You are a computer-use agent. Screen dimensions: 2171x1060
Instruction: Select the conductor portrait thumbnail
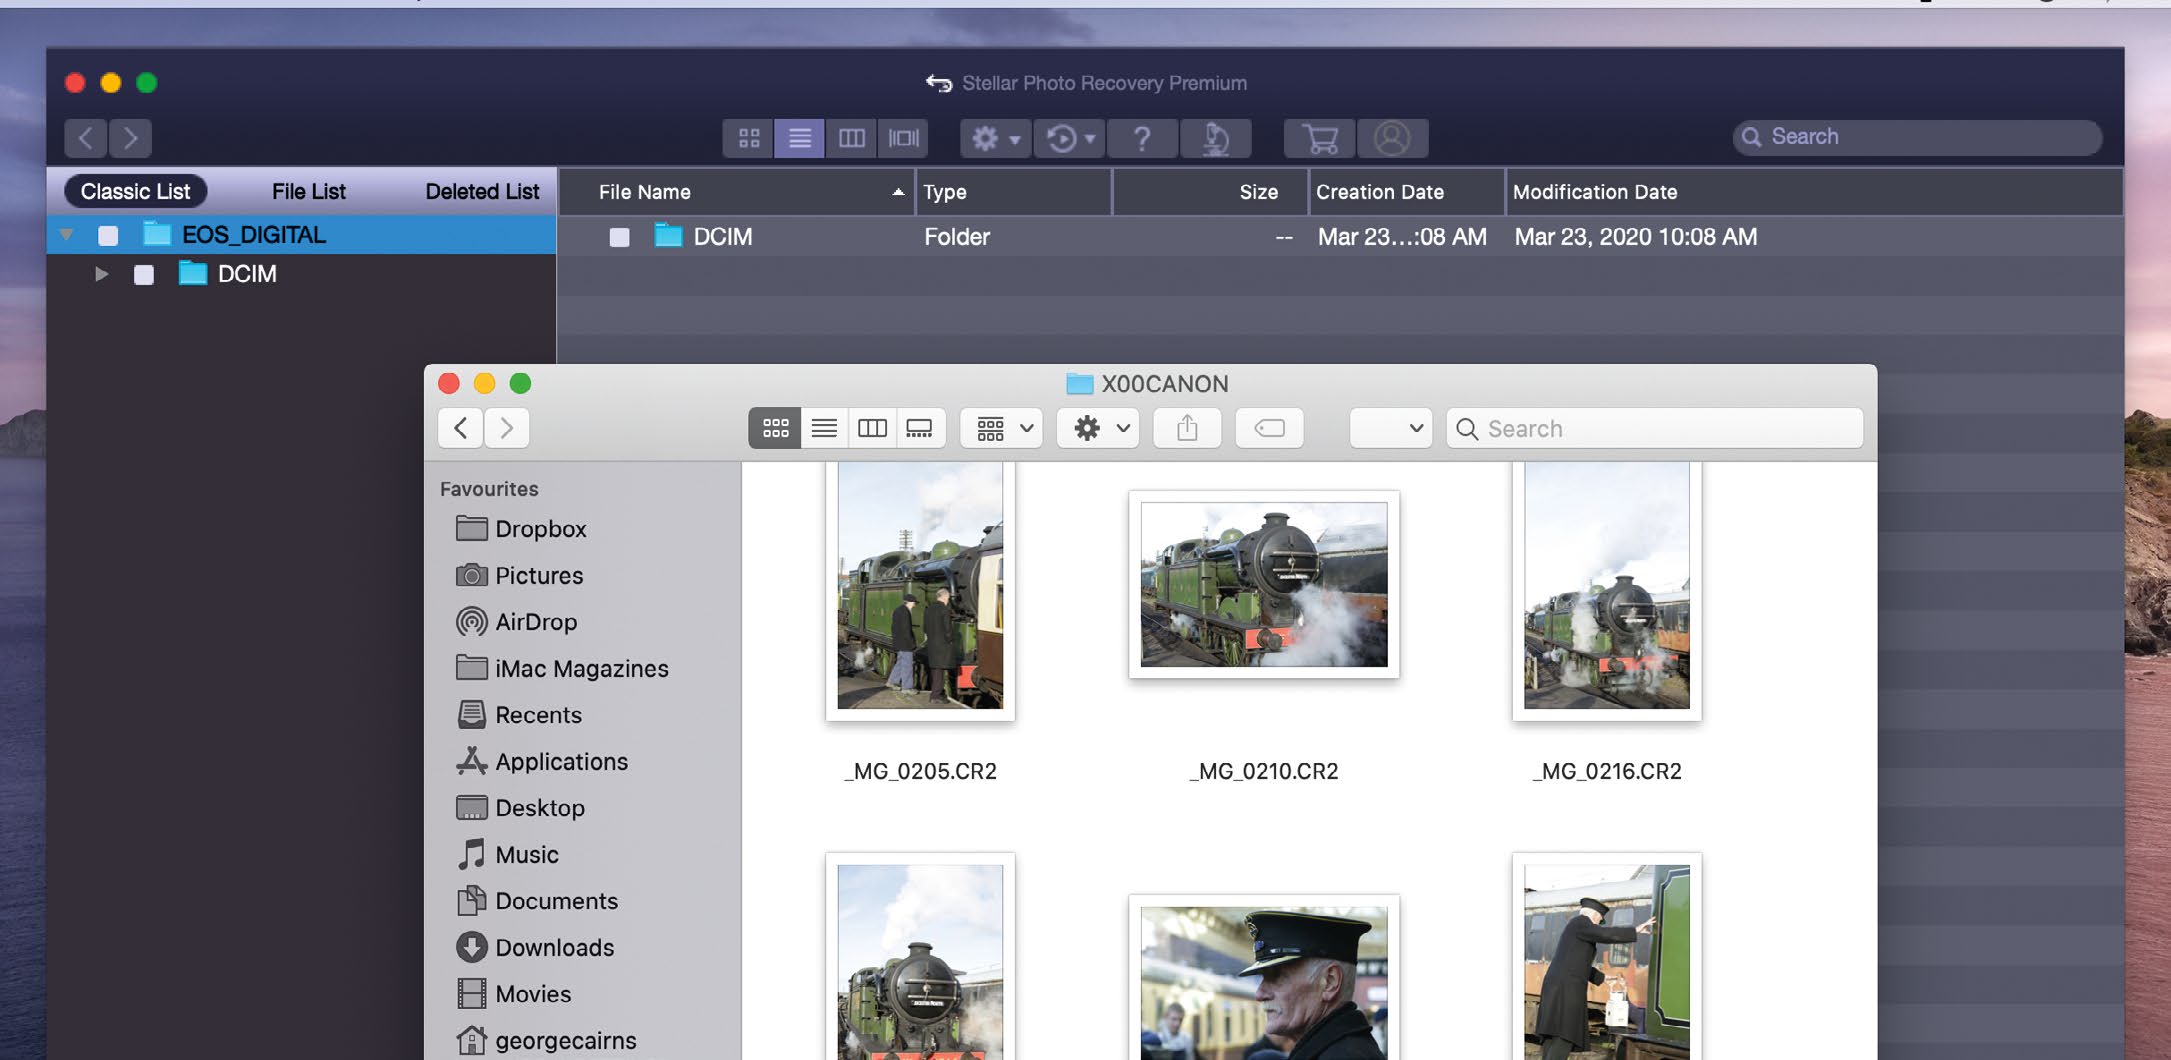pyautogui.click(x=1264, y=979)
